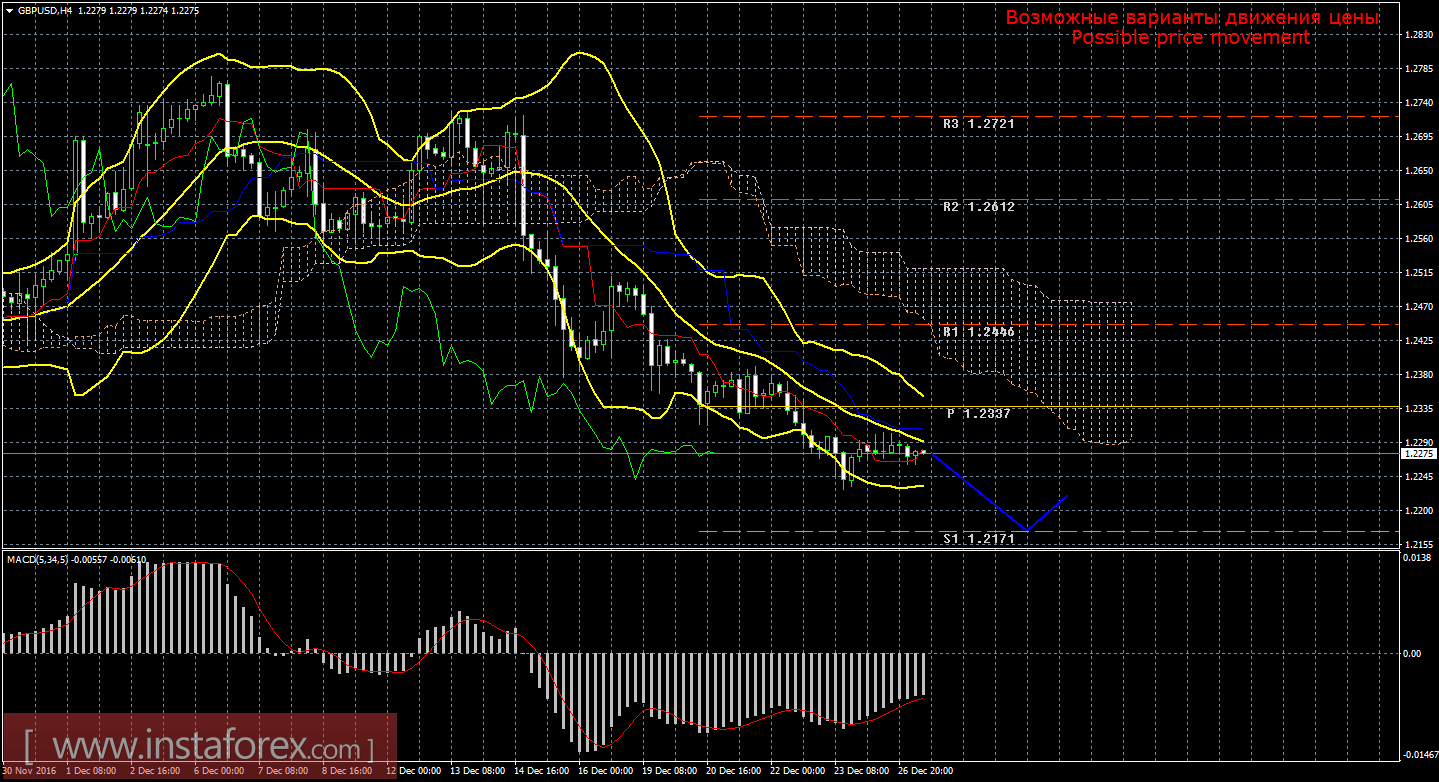Select the R3 1.2721 resistance label
This screenshot has height=782, width=1439.
coord(978,125)
